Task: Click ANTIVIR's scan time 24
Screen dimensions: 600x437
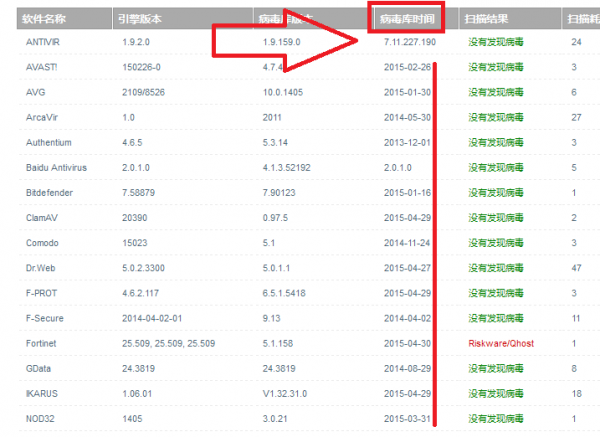Action: pos(576,42)
